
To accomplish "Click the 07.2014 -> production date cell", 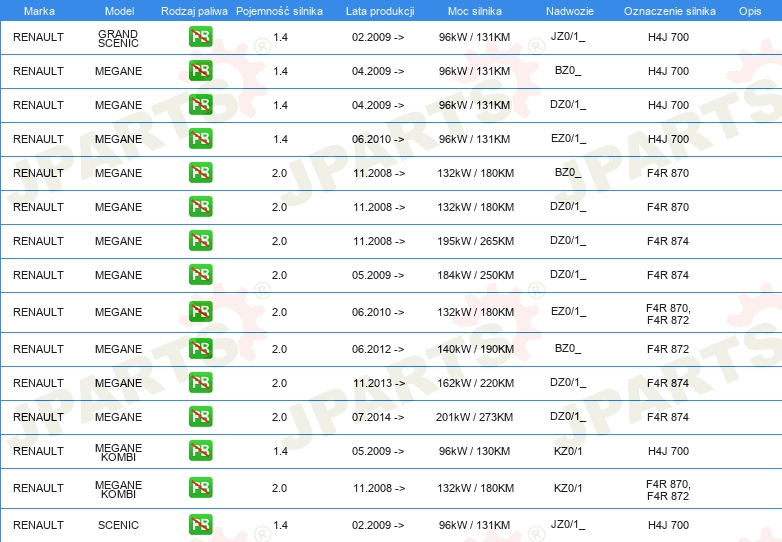I will click(x=378, y=417).
